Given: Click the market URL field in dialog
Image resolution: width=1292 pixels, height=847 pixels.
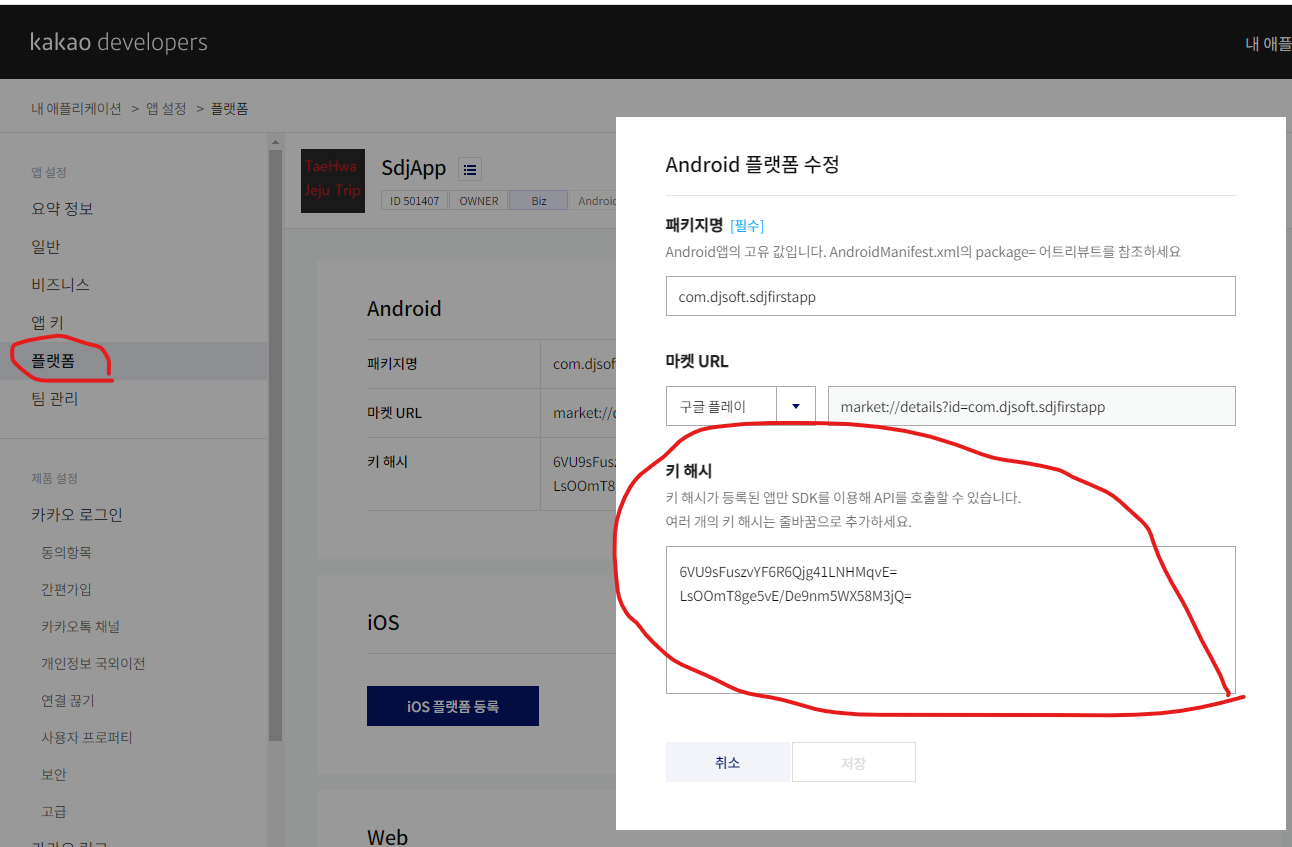Looking at the screenshot, I should point(1032,406).
